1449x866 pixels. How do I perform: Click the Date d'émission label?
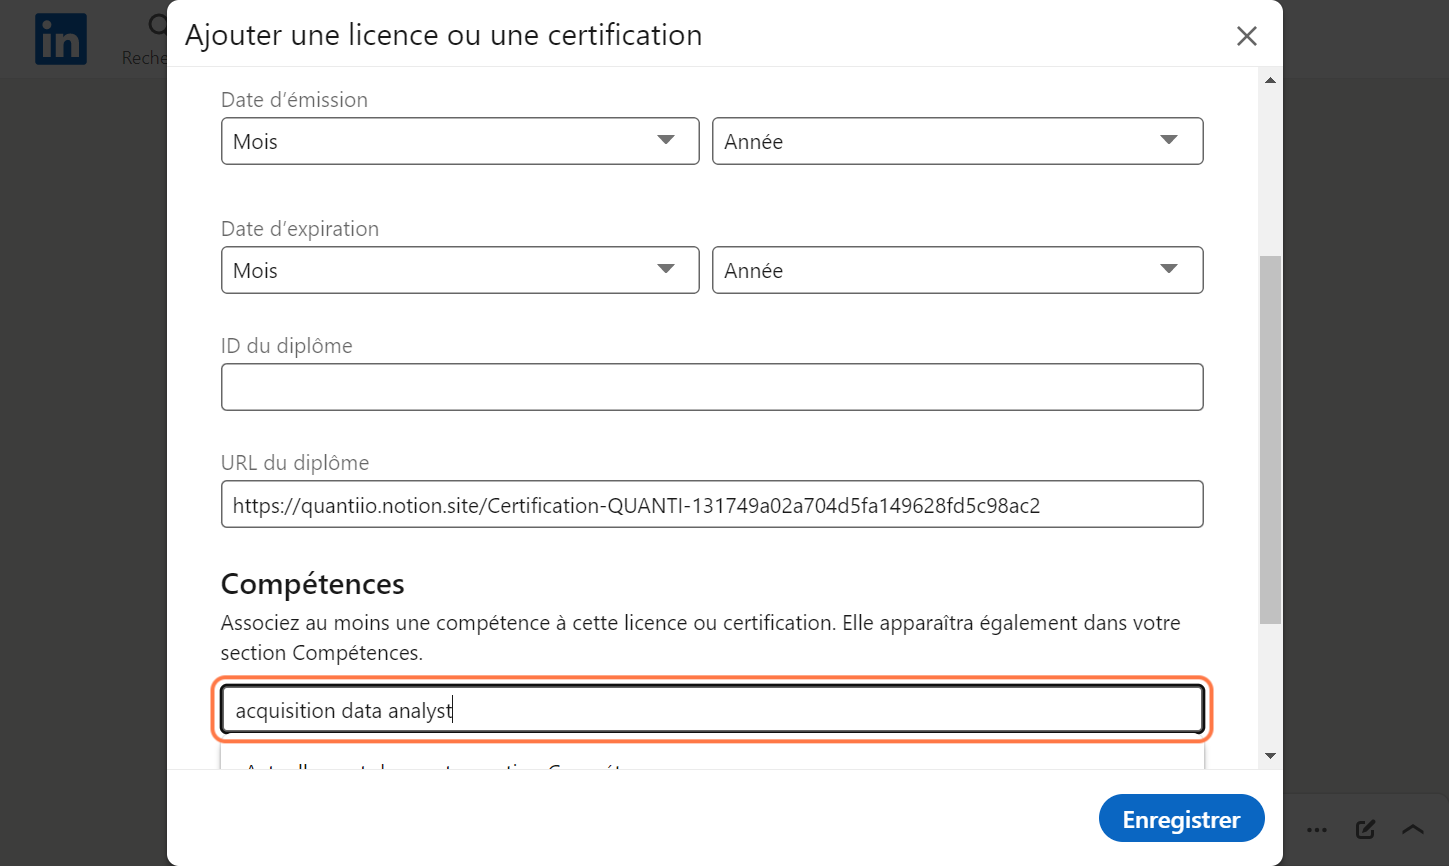(294, 100)
